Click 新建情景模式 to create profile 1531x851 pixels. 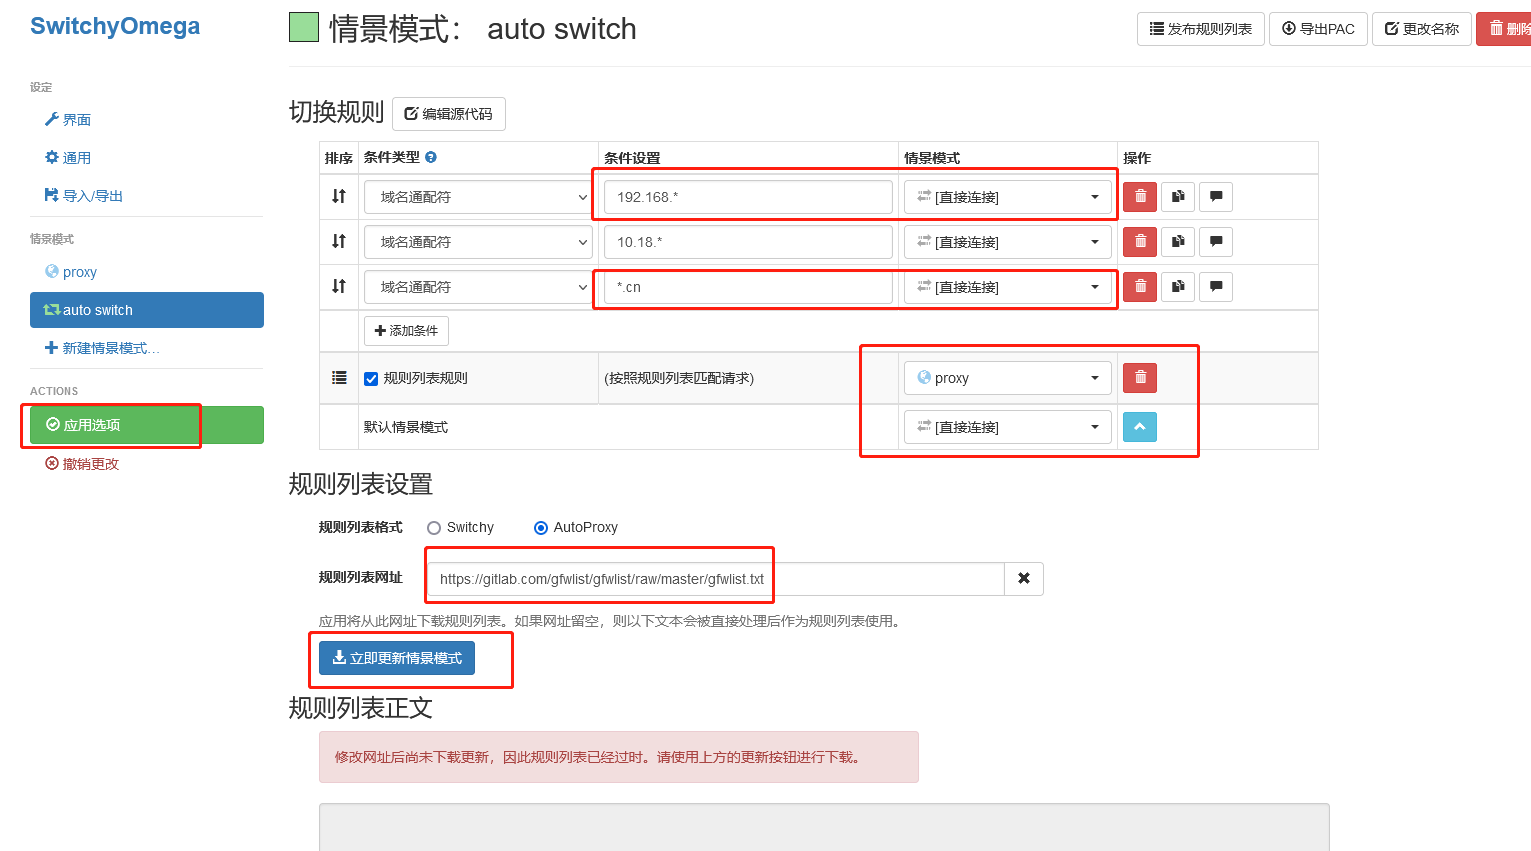147,348
